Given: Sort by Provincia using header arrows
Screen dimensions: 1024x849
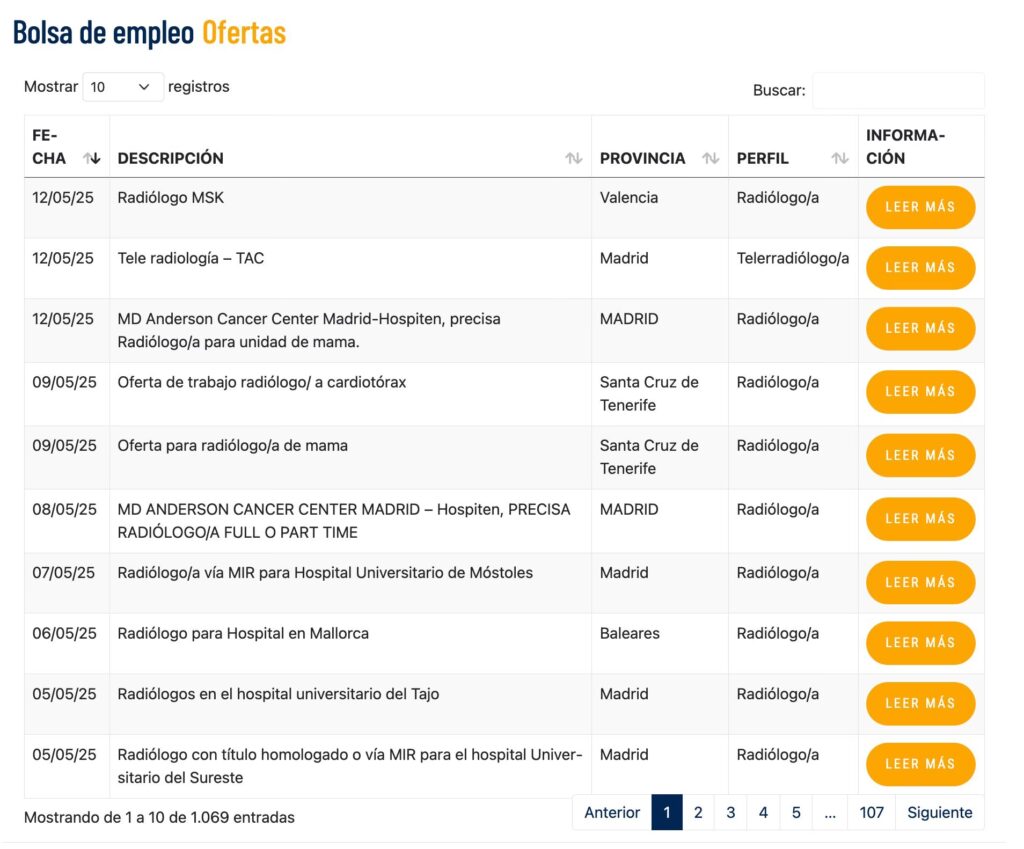Looking at the screenshot, I should pyautogui.click(x=710, y=158).
